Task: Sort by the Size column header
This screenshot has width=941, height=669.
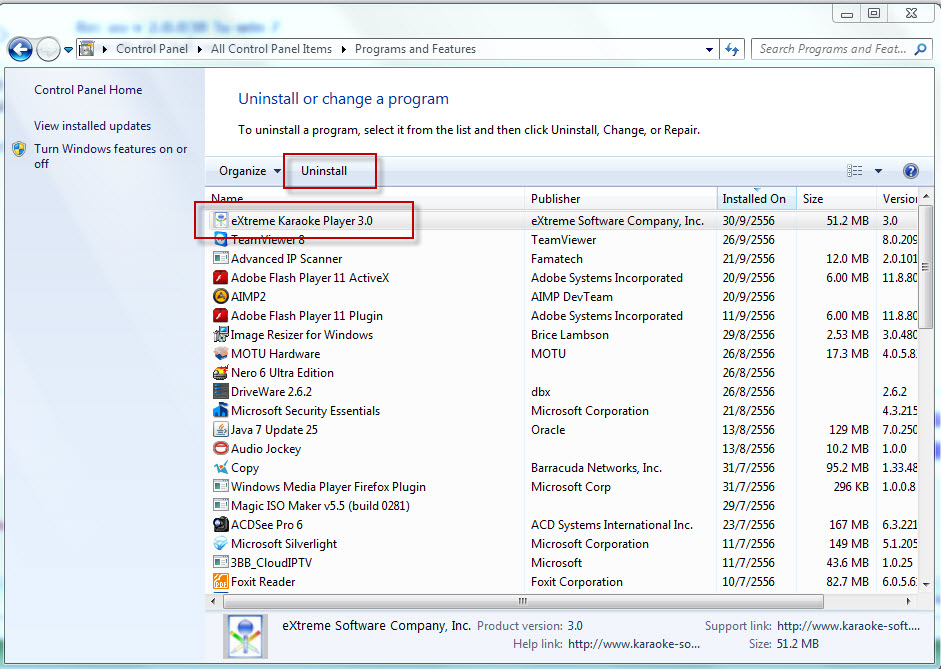Action: [x=836, y=199]
